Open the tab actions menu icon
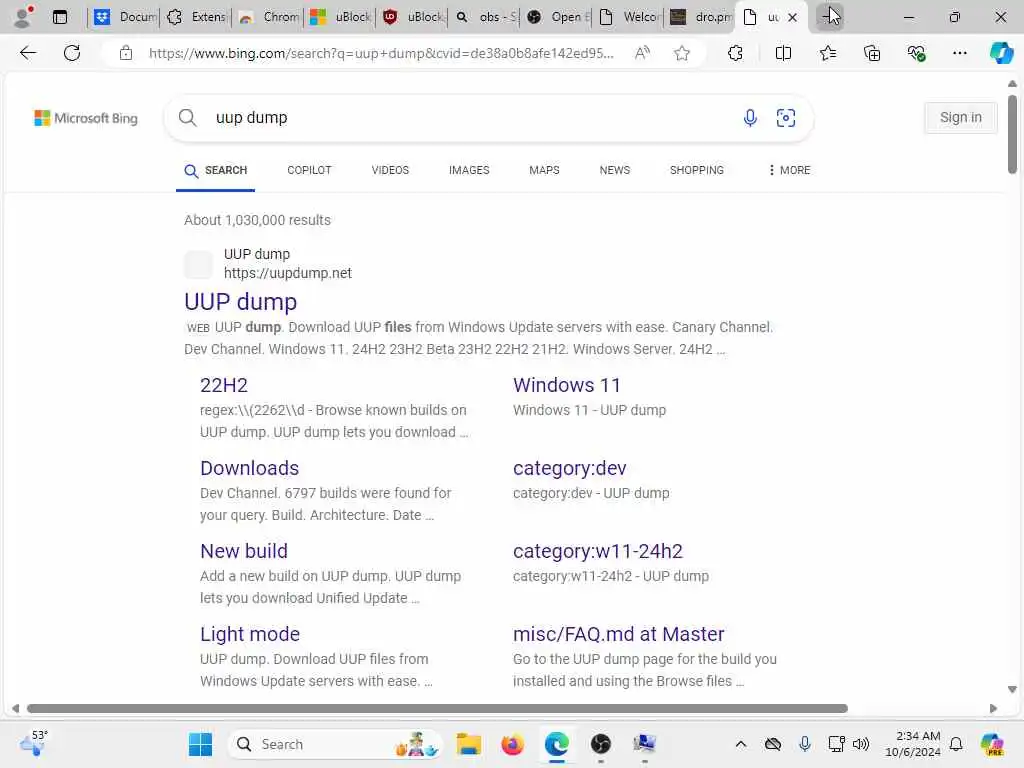This screenshot has width=1024, height=768. click(59, 17)
